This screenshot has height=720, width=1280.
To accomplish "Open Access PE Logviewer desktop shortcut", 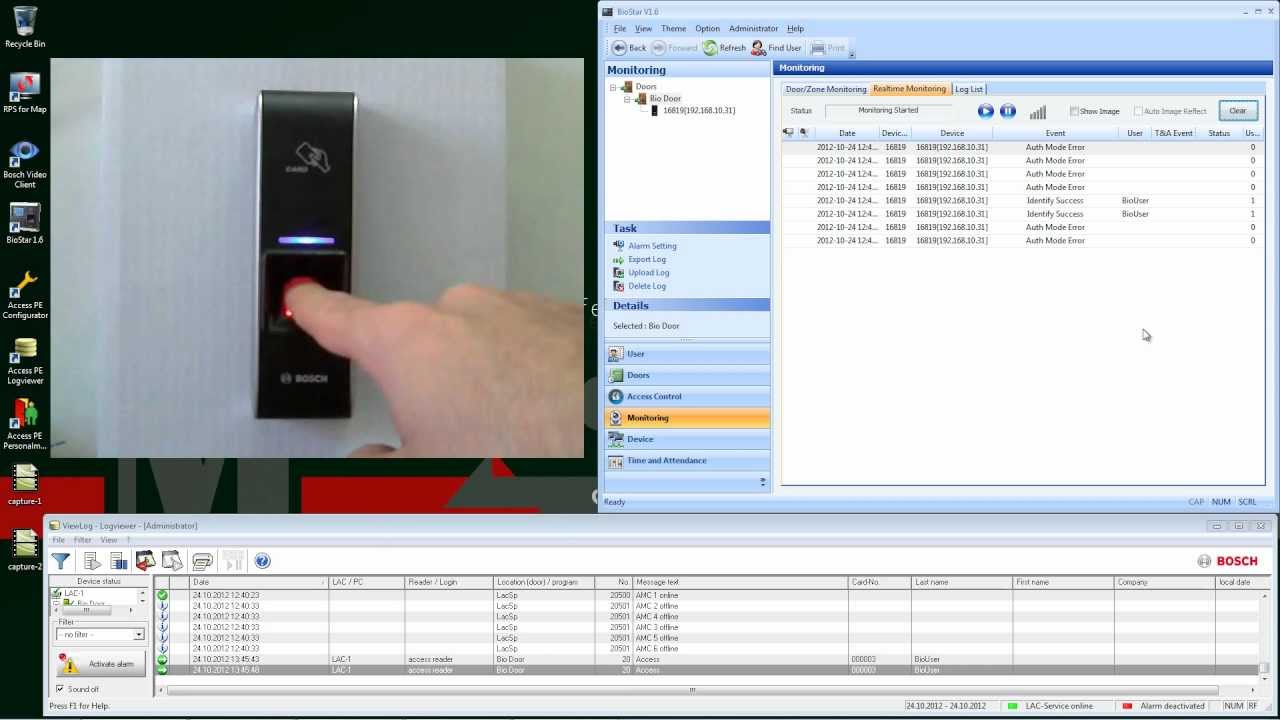I will (25, 360).
